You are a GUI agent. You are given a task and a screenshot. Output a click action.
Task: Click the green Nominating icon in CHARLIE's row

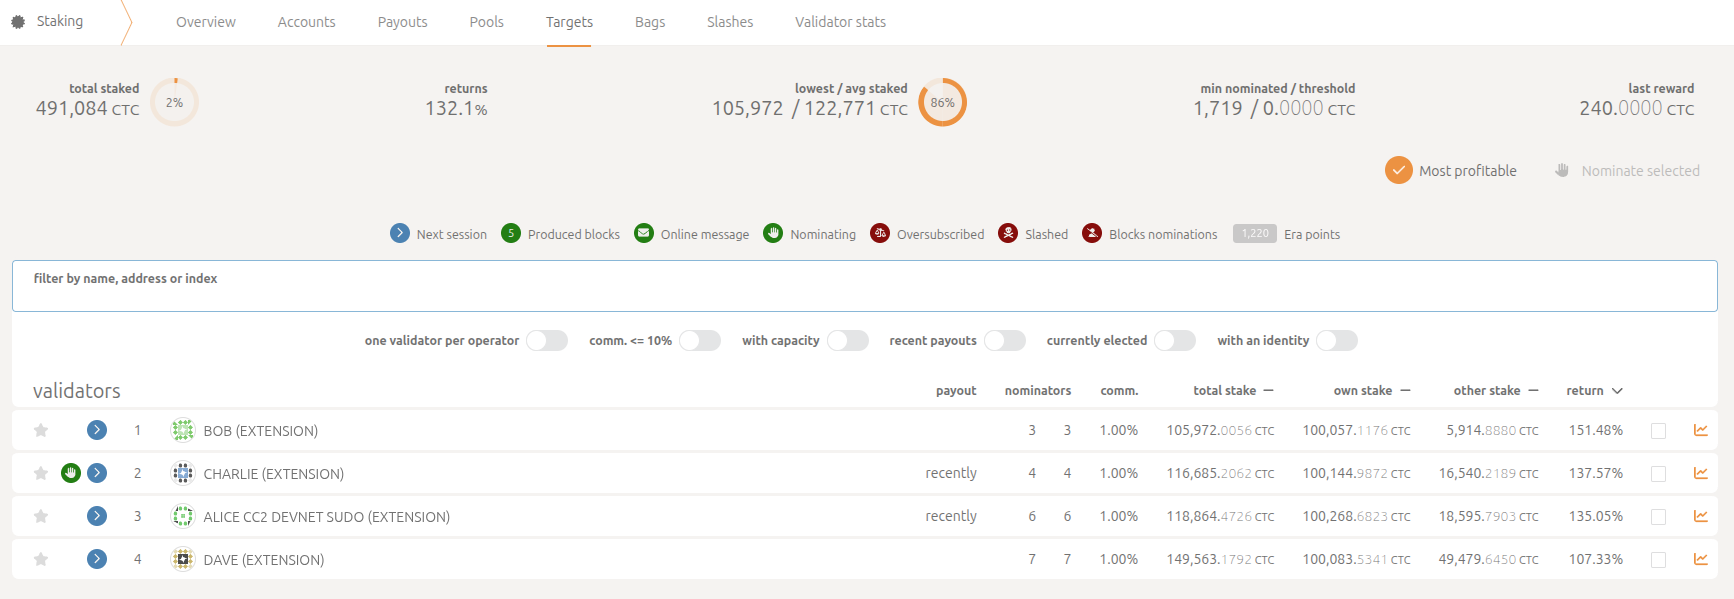[71, 473]
